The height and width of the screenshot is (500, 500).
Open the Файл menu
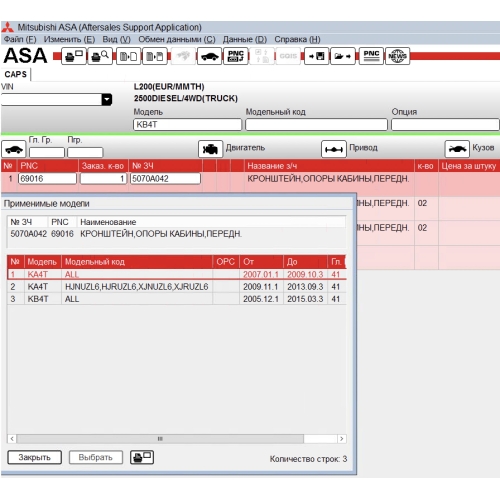pos(20,39)
